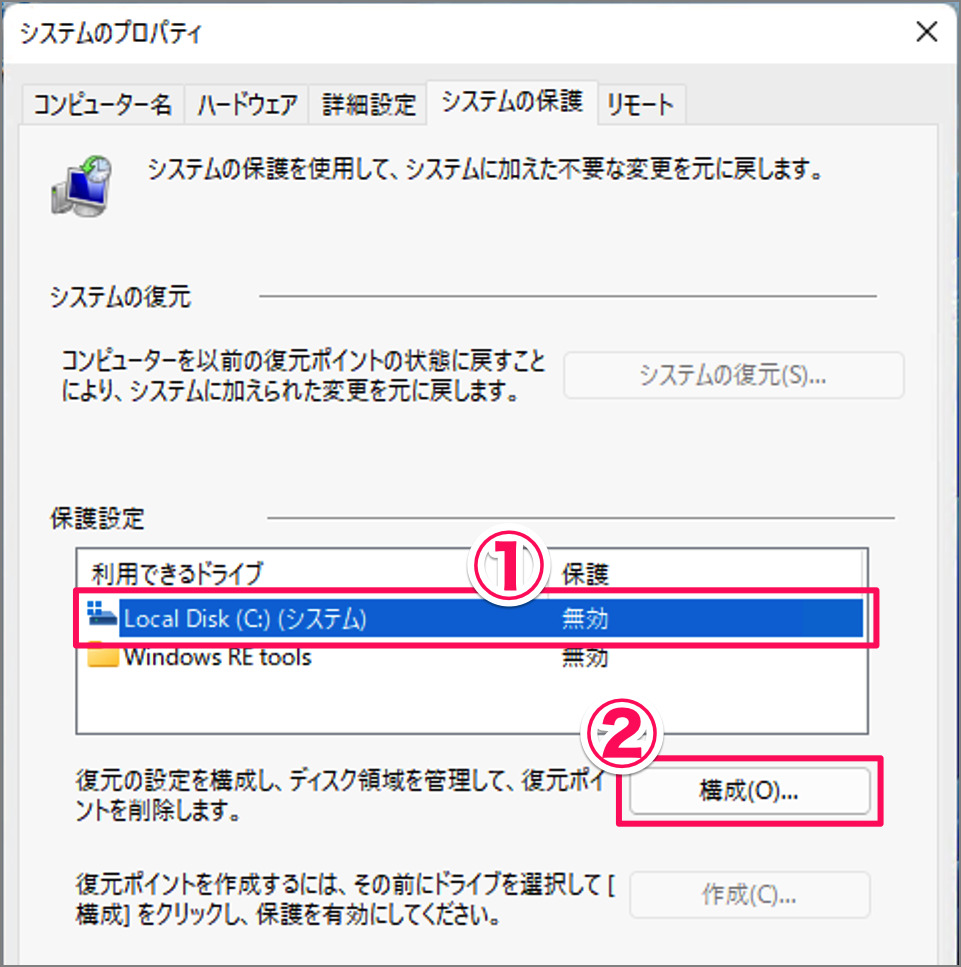The width and height of the screenshot is (961, 967).
Task: Select the システムの保護 tab
Action: pos(512,102)
